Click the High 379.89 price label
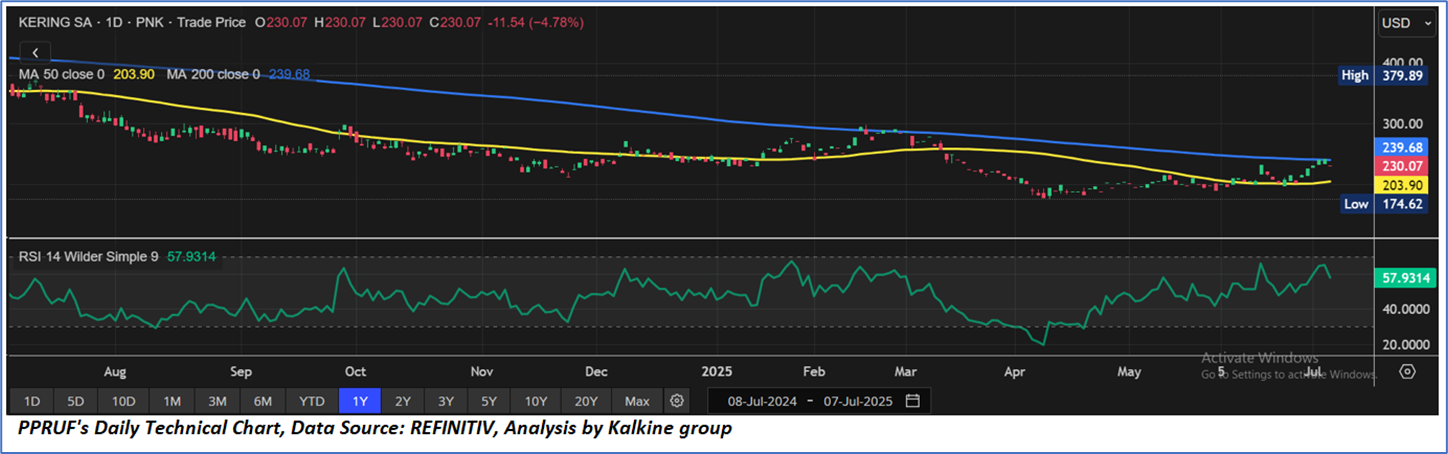The height and width of the screenshot is (454, 1448). (x=1383, y=75)
